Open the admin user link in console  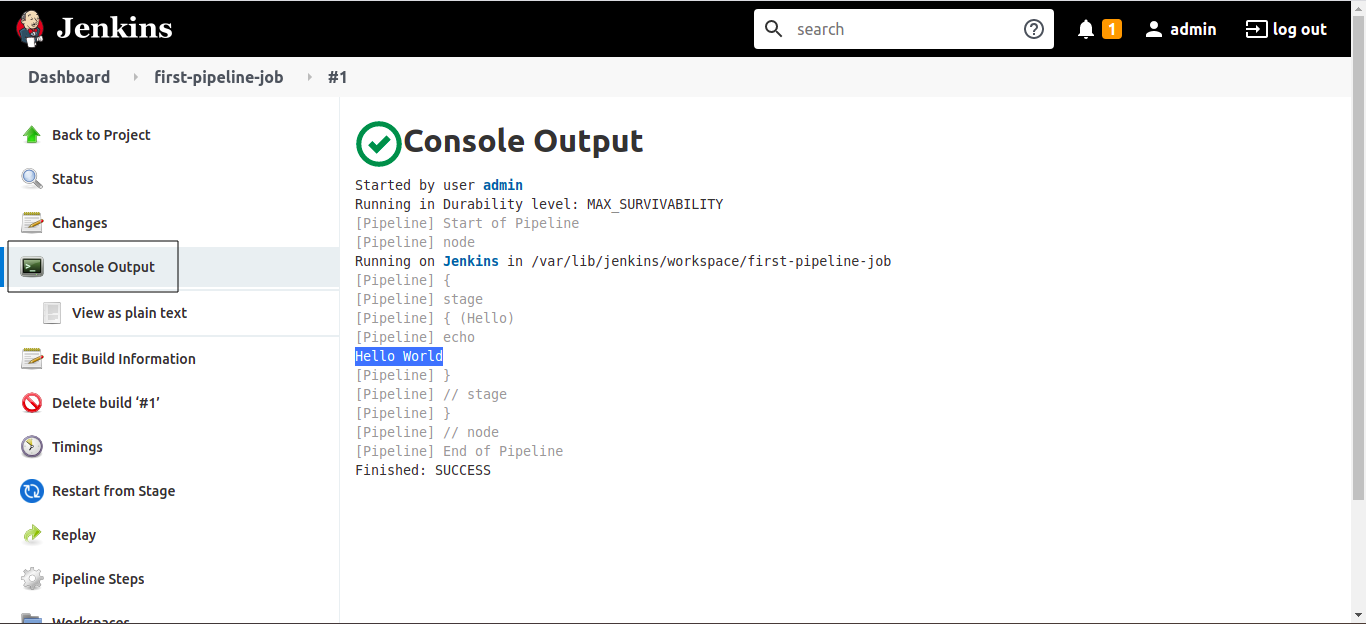(503, 185)
